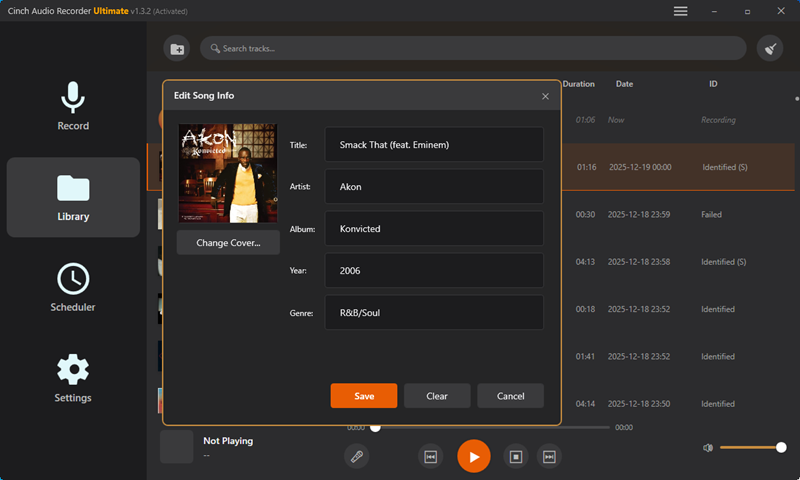800x480 pixels.
Task: Click the broom cleanup icon
Action: 770,48
